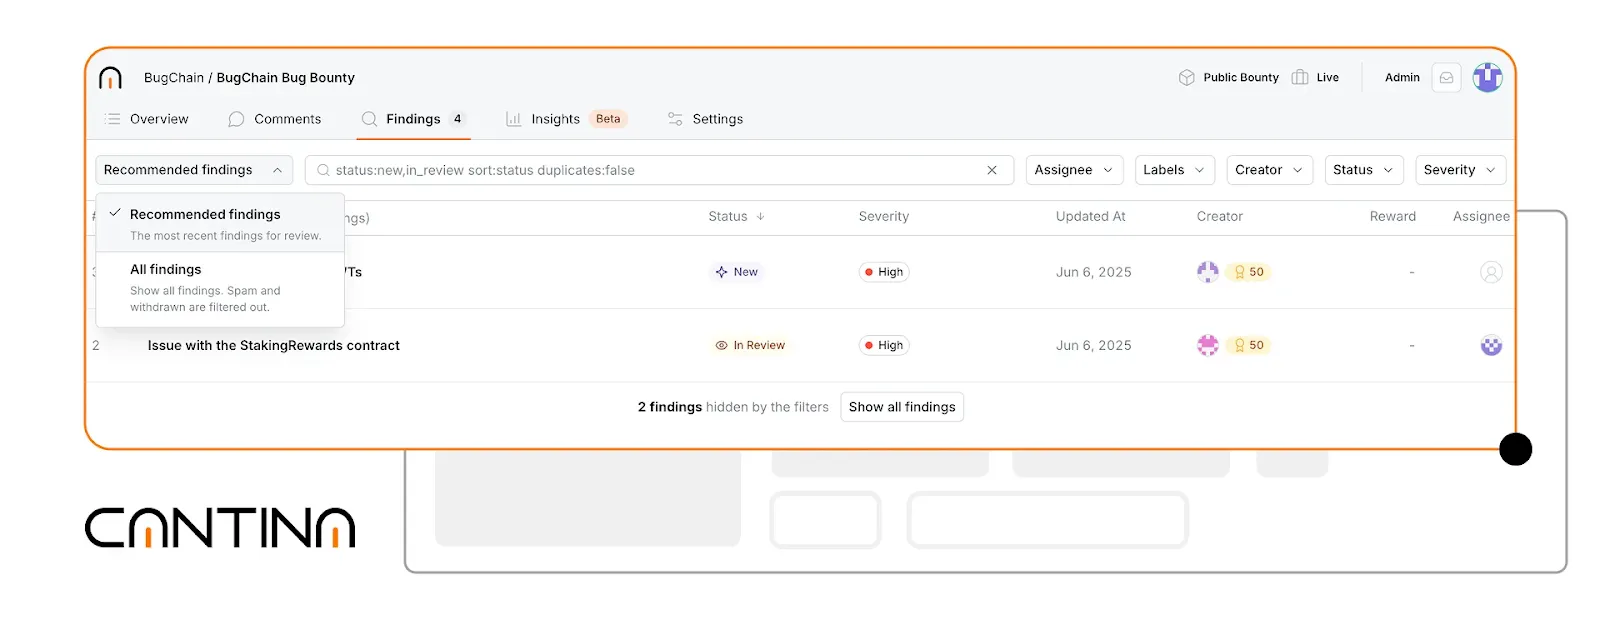This screenshot has height=620, width=1600.
Task: Click BugChain Bug Bounty breadcrumb
Action: (x=286, y=78)
